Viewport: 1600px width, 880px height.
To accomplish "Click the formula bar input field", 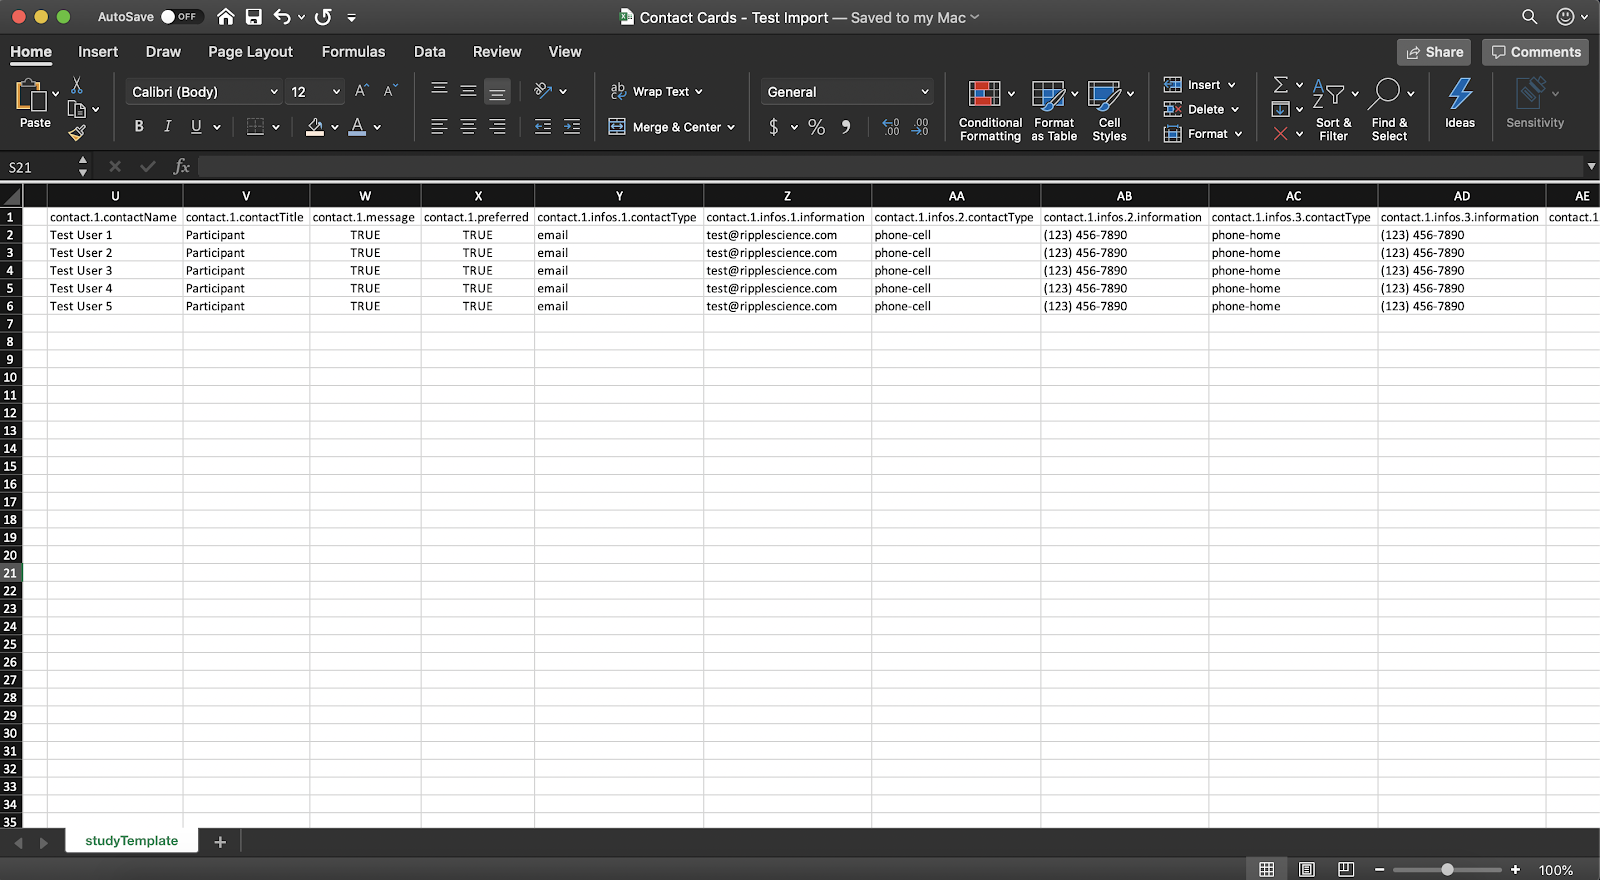I will [x=880, y=167].
